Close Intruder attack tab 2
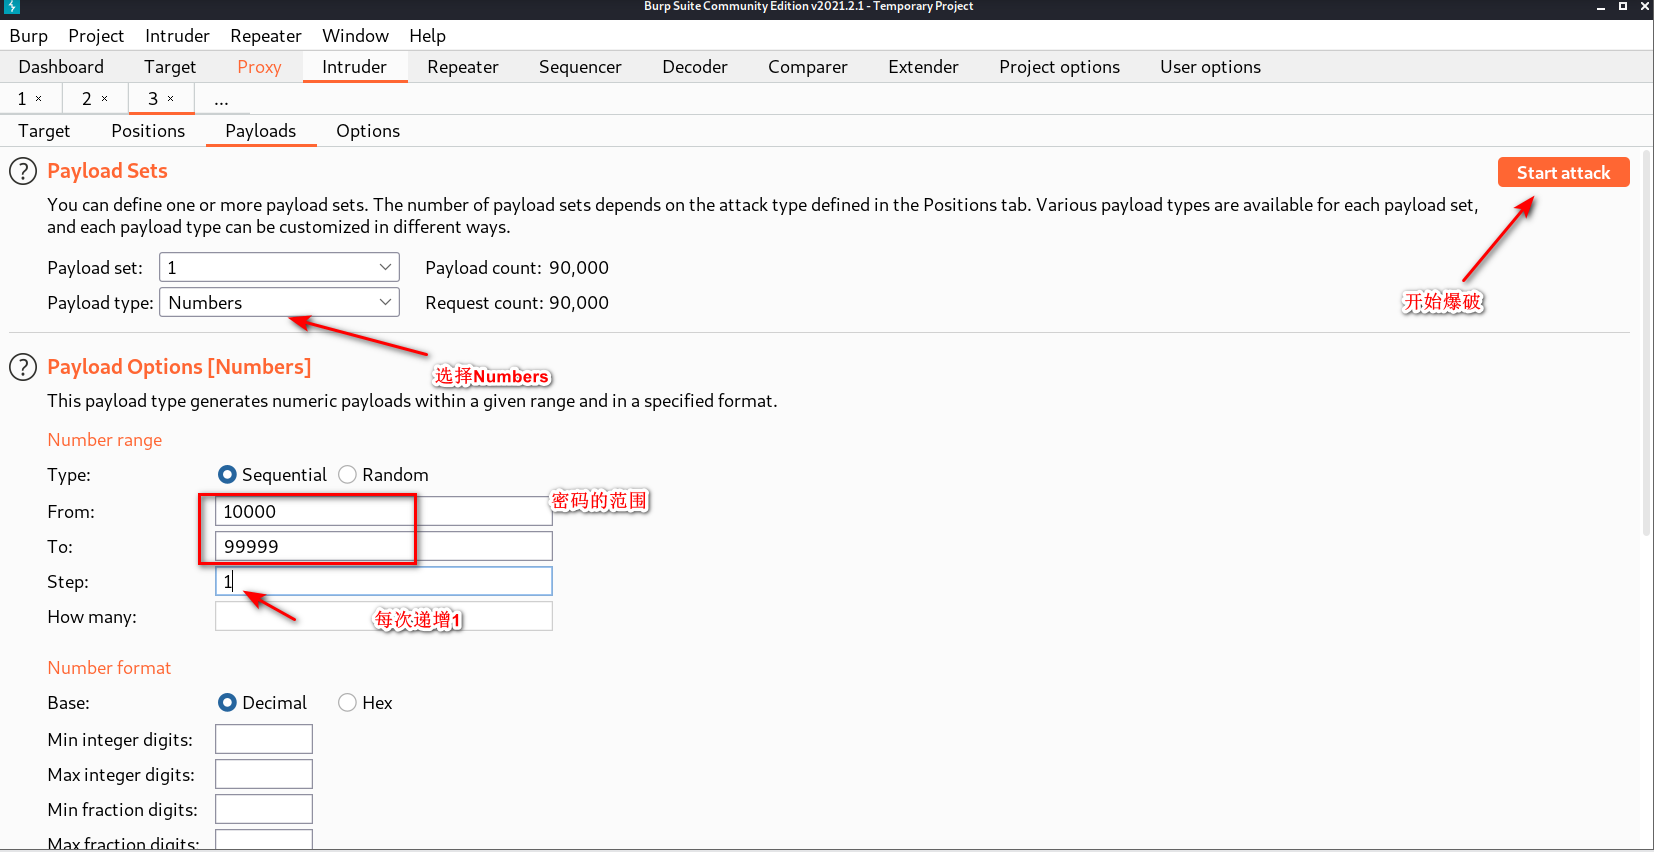 pyautogui.click(x=104, y=99)
